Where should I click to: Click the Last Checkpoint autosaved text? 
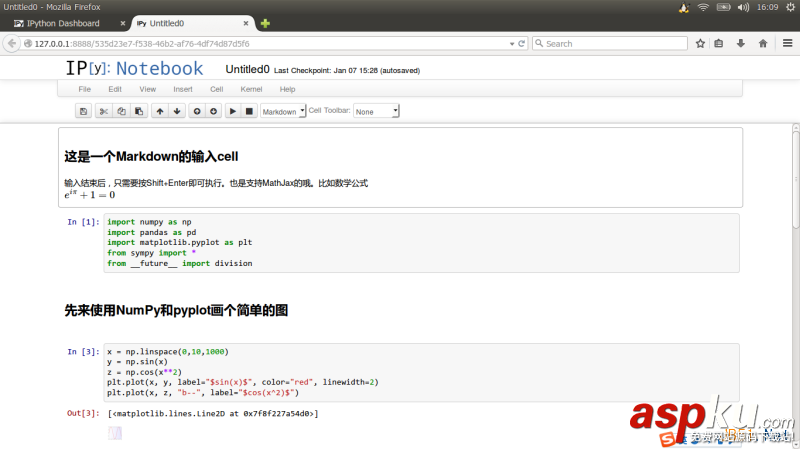tap(347, 70)
